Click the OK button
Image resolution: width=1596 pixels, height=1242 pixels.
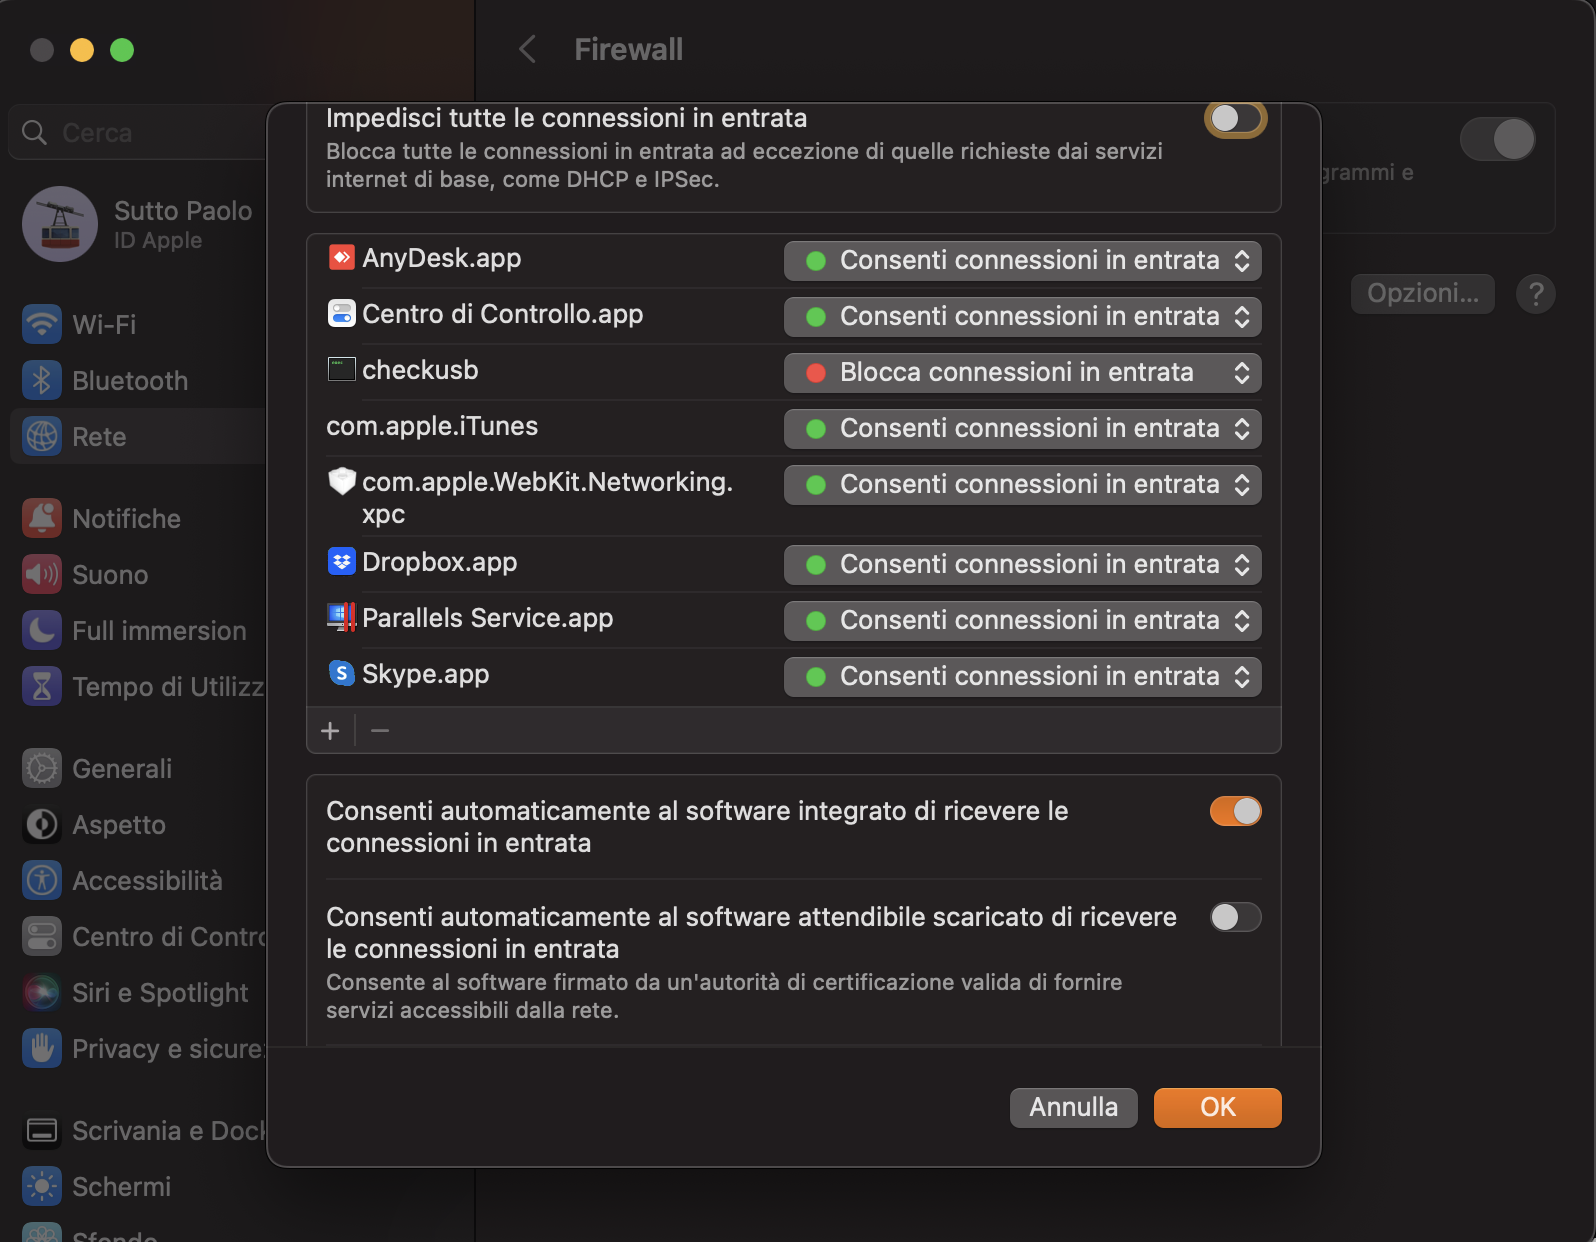pos(1217,1107)
